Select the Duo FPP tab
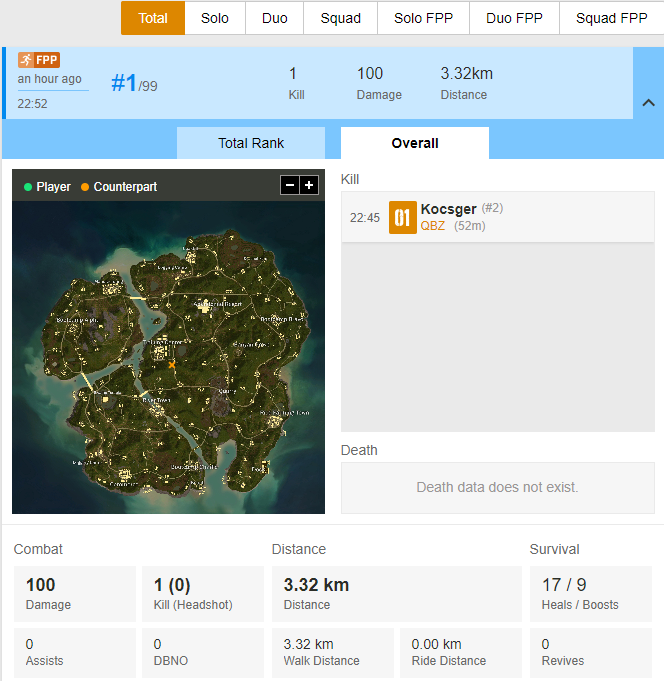 514,18
